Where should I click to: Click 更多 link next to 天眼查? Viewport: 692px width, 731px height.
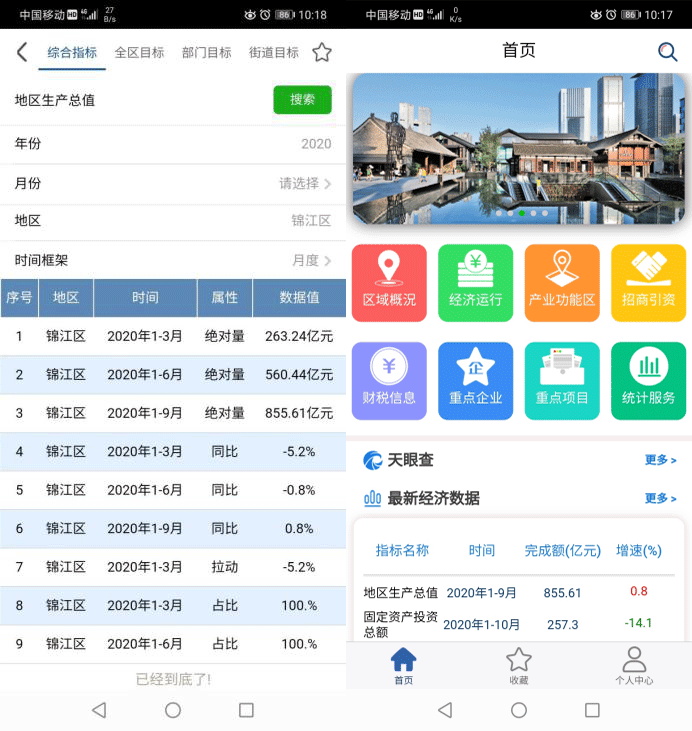pos(660,460)
